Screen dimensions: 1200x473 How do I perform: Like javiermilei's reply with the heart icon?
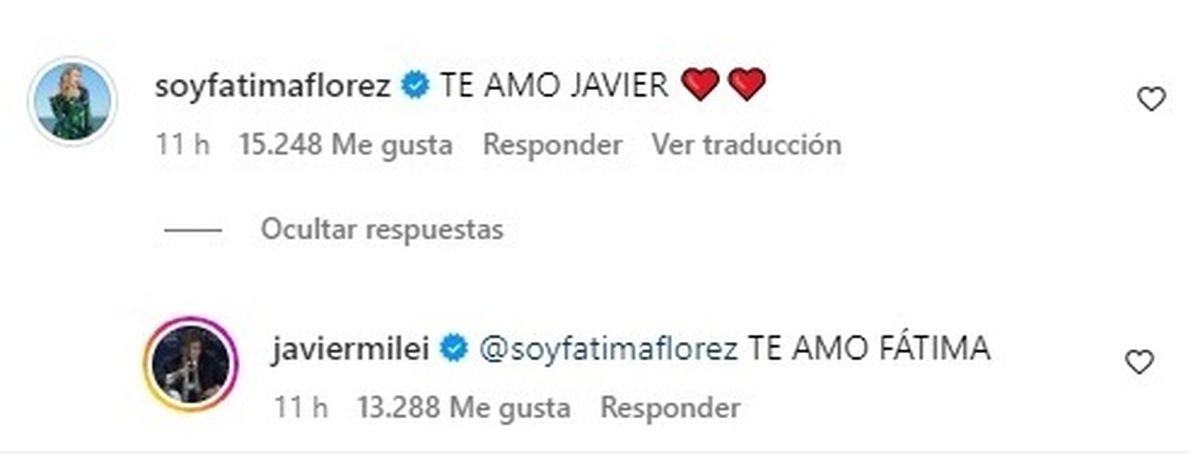[1139, 362]
